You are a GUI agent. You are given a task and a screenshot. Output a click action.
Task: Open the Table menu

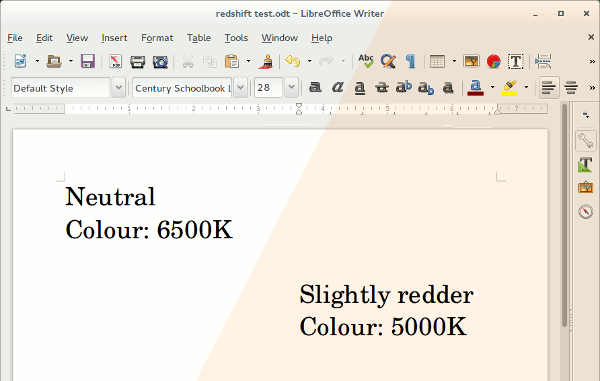coord(199,38)
